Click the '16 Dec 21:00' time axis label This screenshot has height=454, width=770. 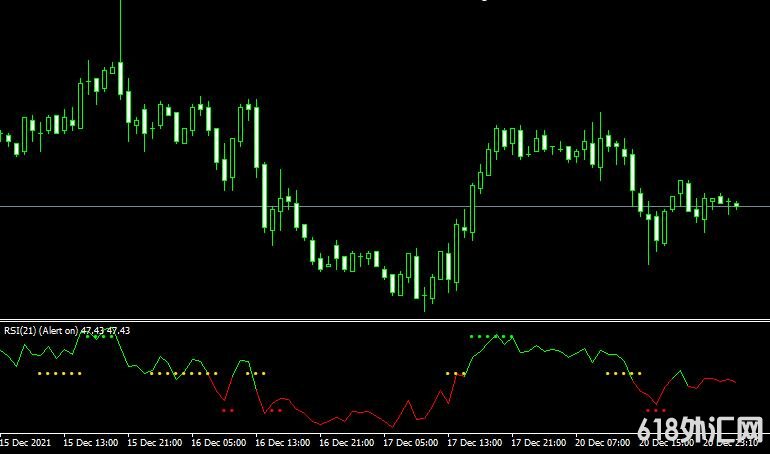(347, 443)
